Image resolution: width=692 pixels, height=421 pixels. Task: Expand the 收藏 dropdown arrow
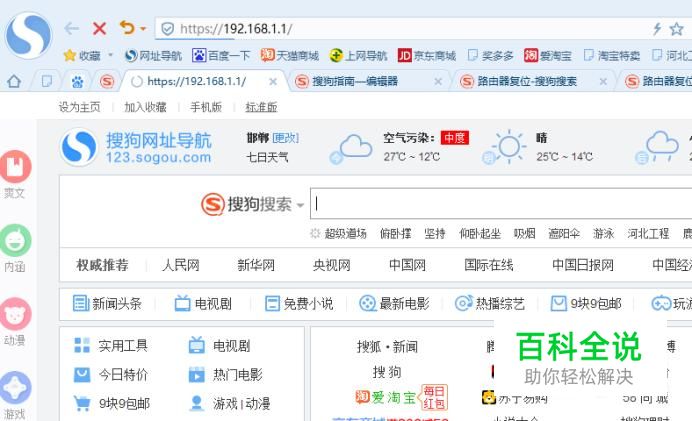coord(111,55)
